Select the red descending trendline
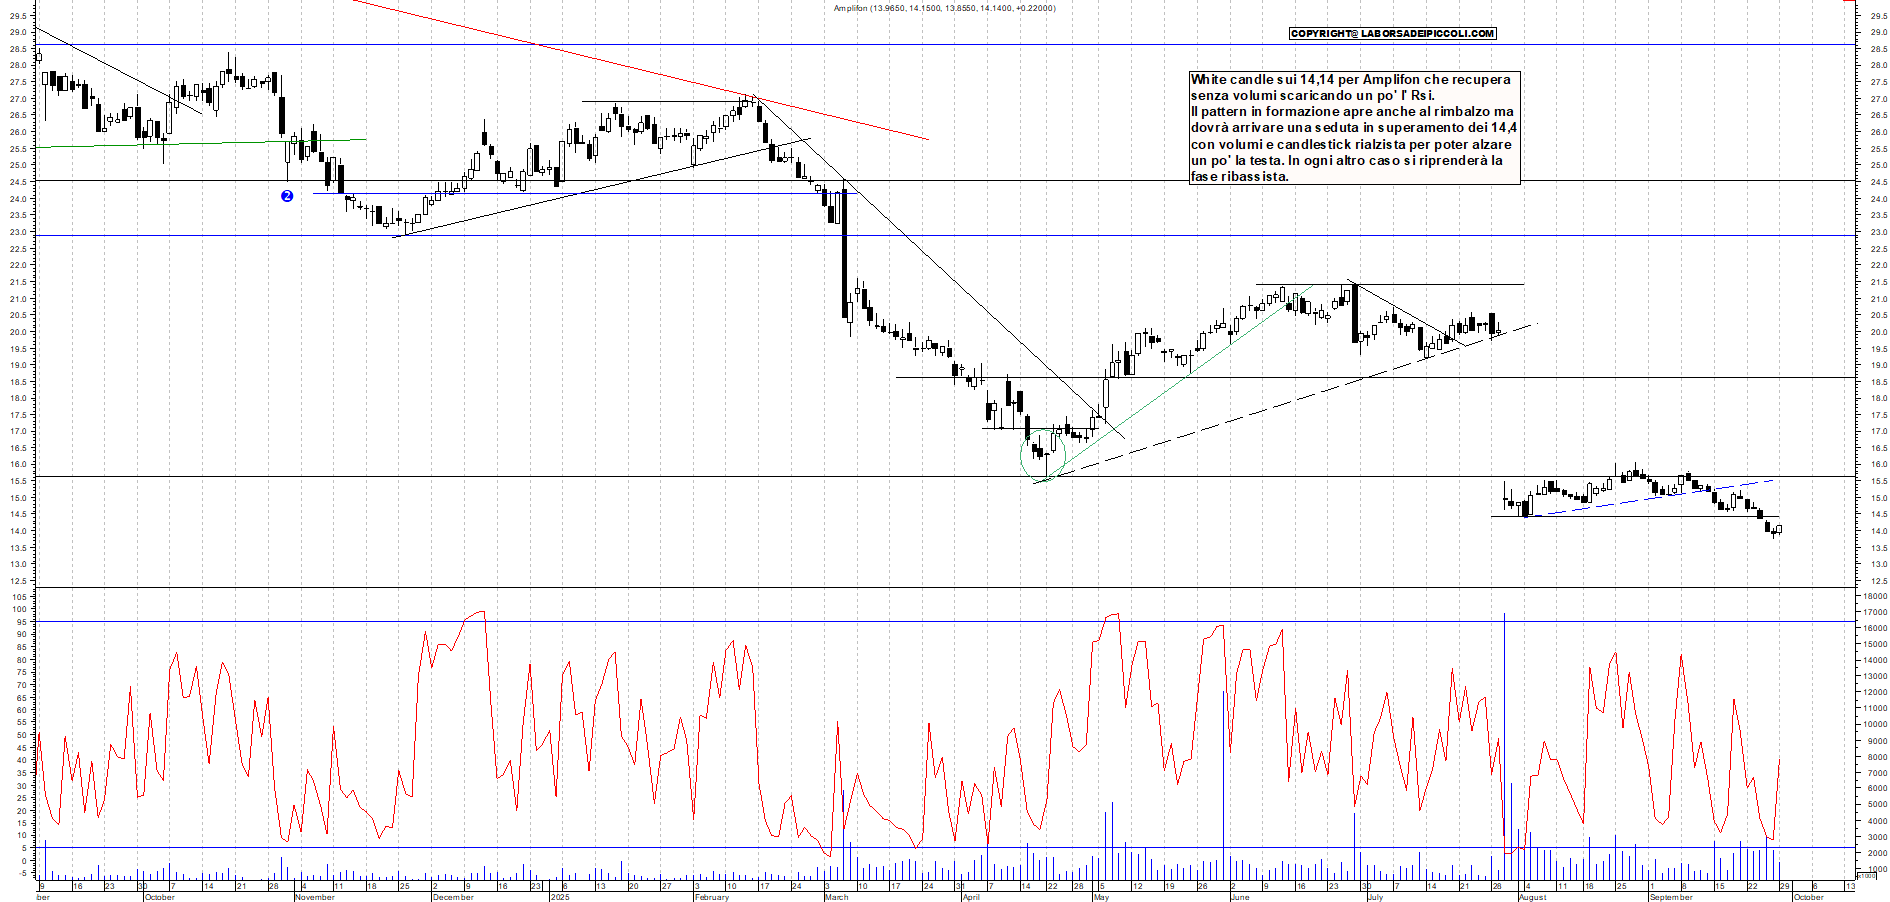 click(640, 70)
